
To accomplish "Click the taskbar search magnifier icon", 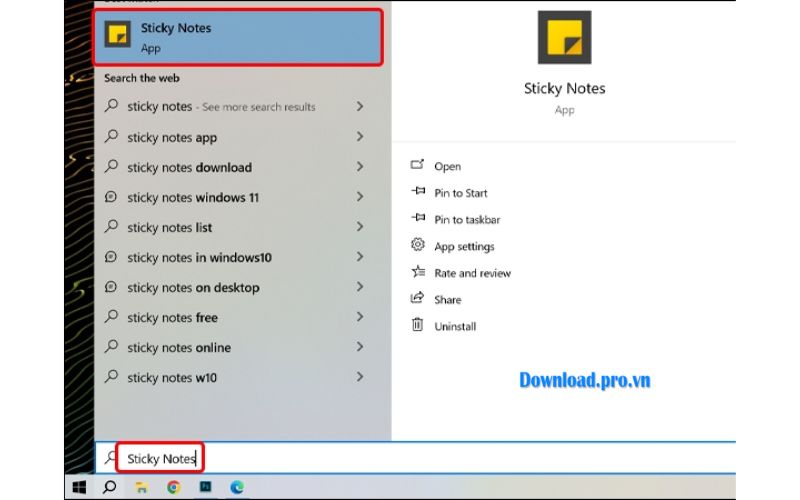I will pos(110,487).
